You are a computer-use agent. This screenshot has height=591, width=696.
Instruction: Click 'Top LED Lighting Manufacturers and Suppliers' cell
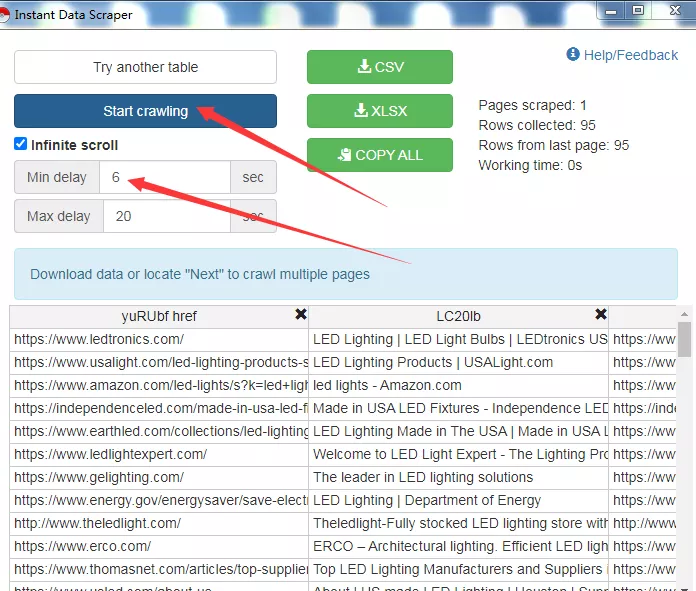click(458, 570)
